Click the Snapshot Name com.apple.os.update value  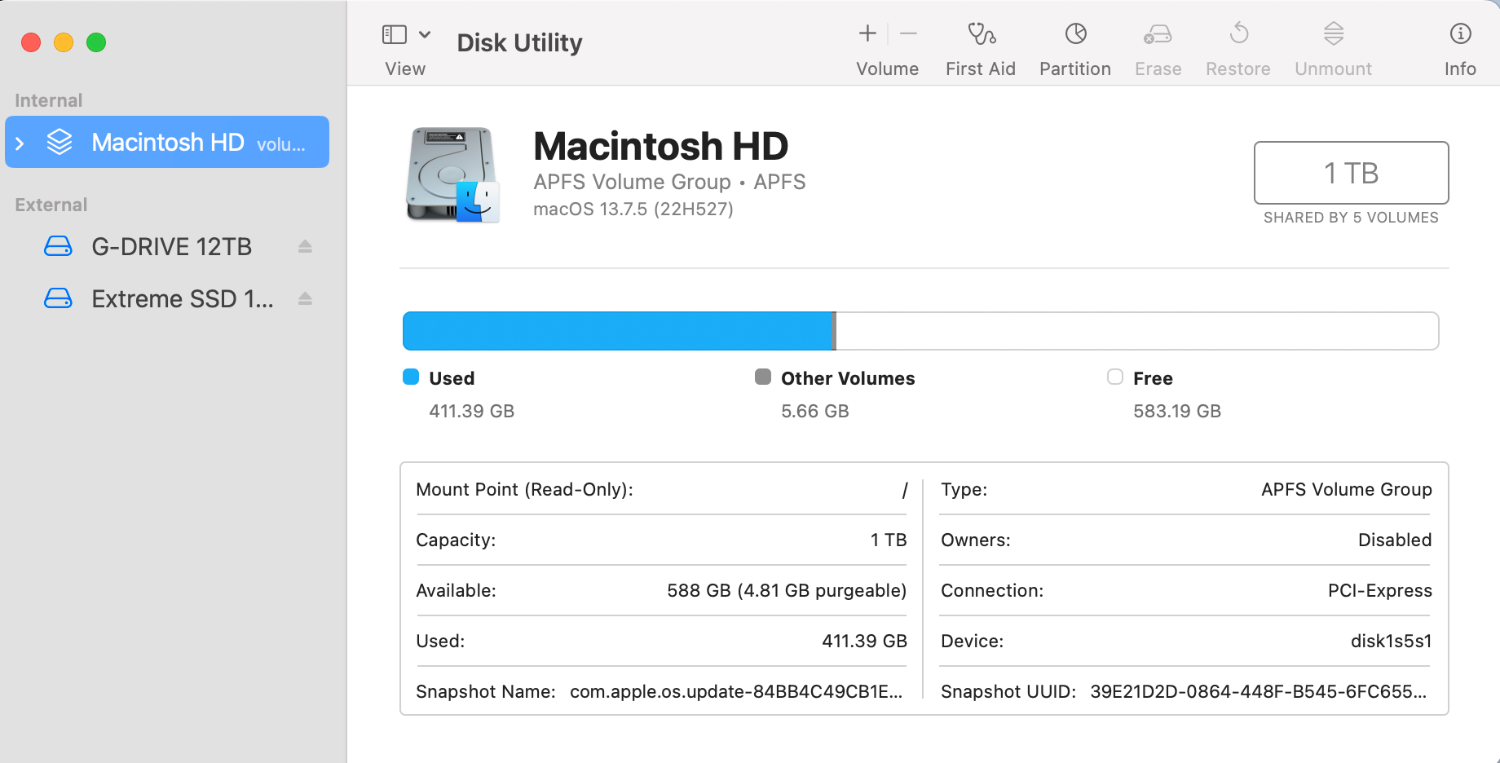(737, 692)
